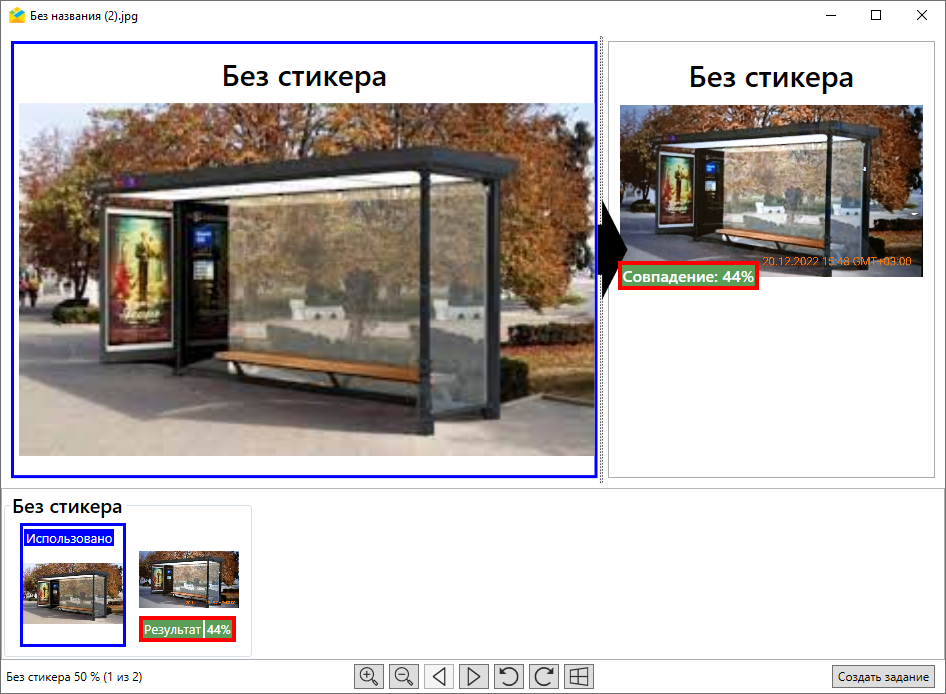Click the zoom out magnifier icon

(x=404, y=677)
